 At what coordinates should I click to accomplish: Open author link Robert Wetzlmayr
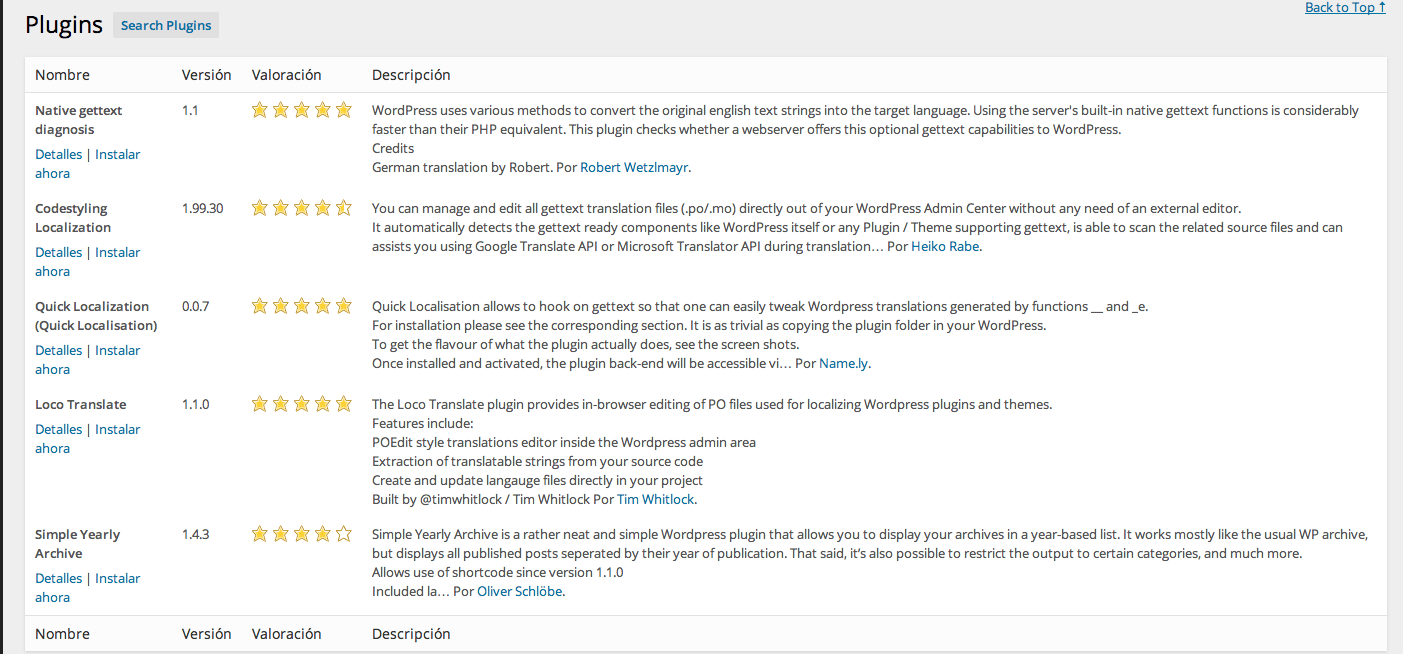[x=634, y=168]
